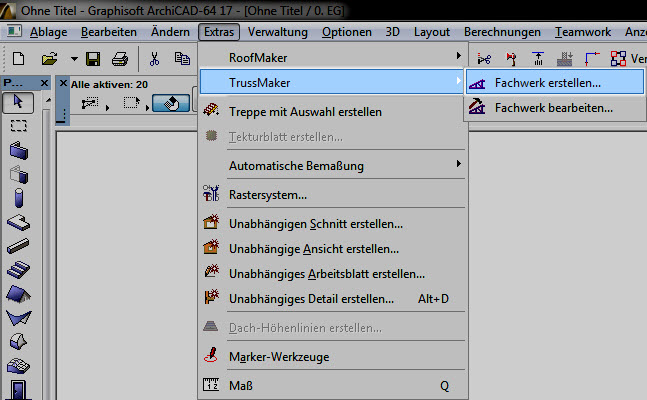Close the toolbox panel

click(44, 83)
